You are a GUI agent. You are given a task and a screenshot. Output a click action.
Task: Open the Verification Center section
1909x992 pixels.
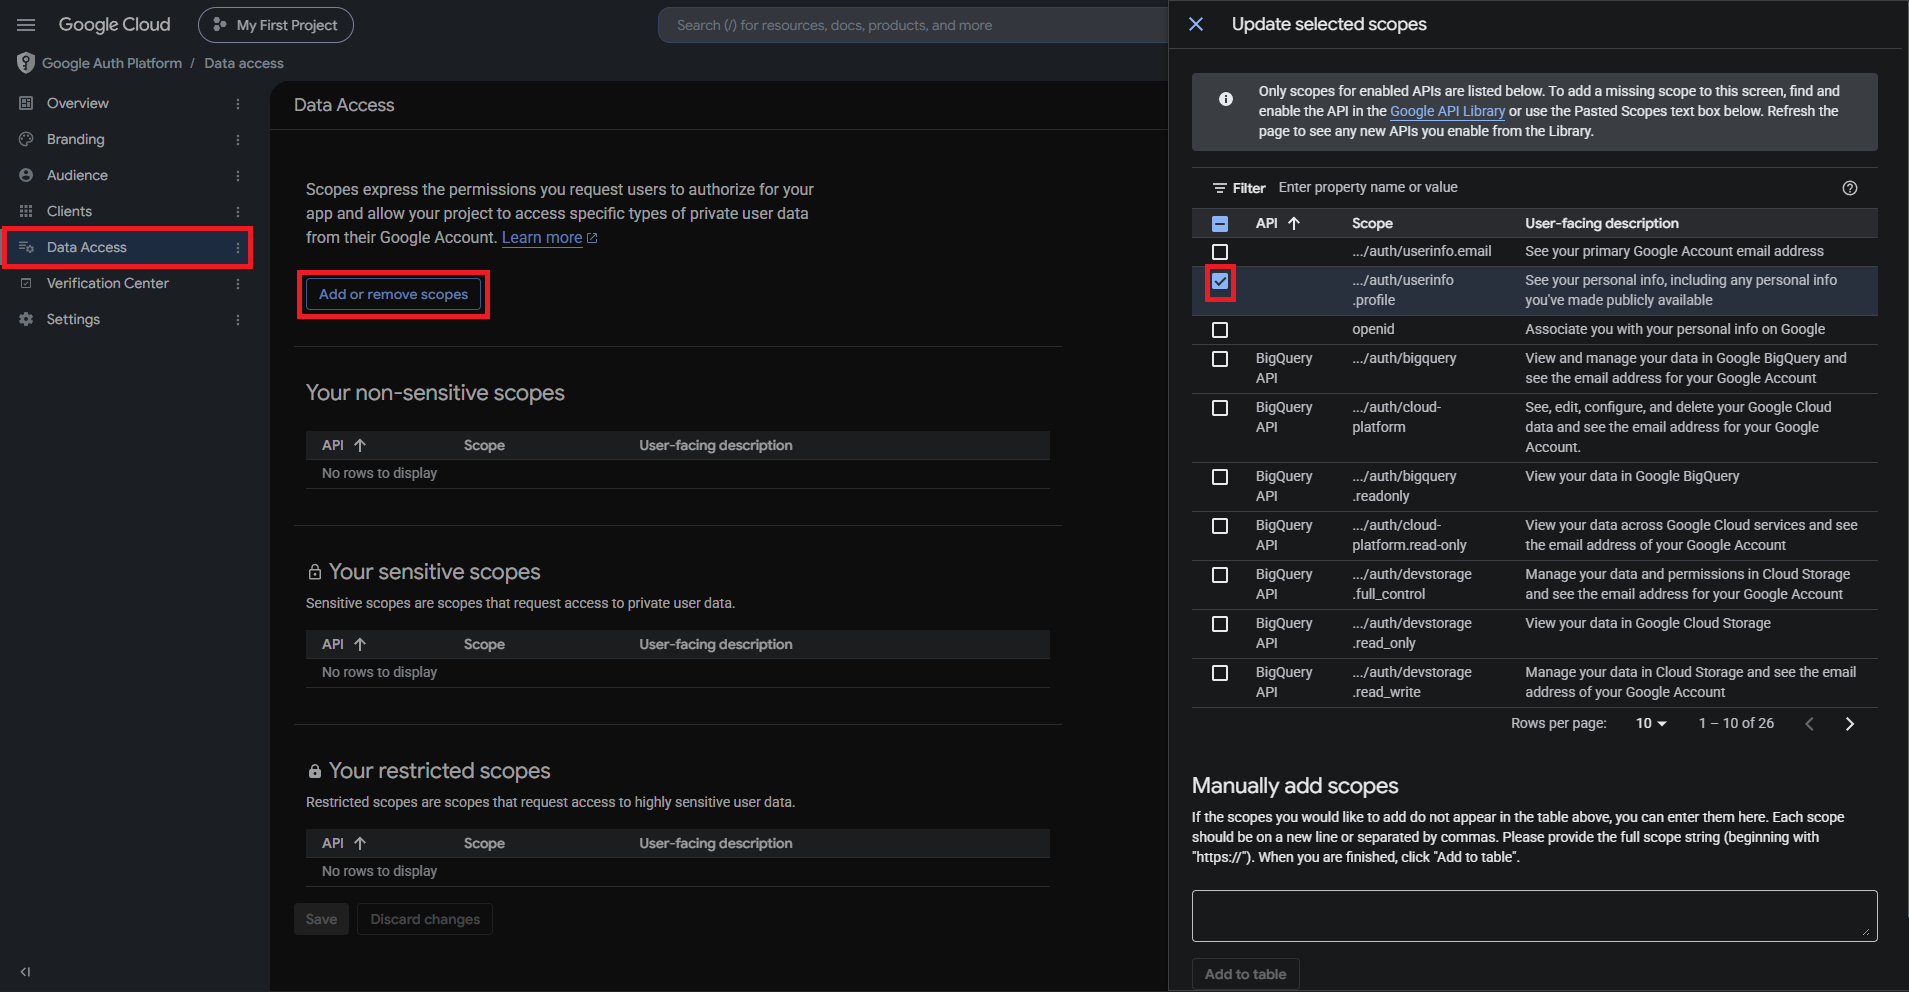pyautogui.click(x=108, y=283)
